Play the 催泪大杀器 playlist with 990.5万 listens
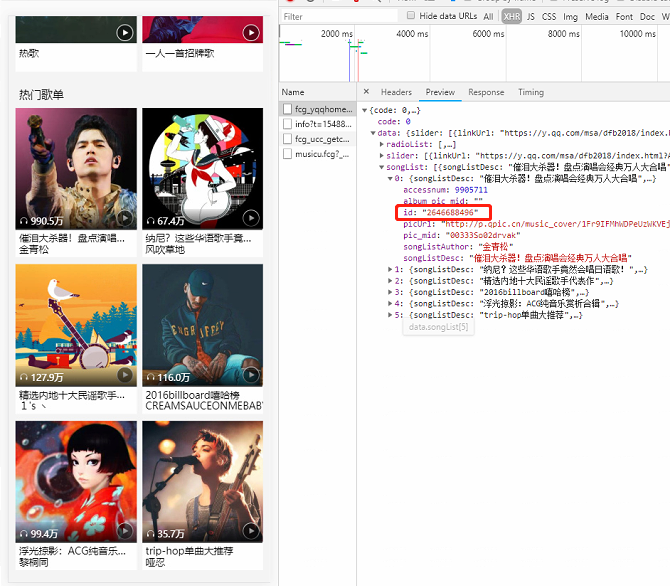670x586 pixels. (x=125, y=218)
